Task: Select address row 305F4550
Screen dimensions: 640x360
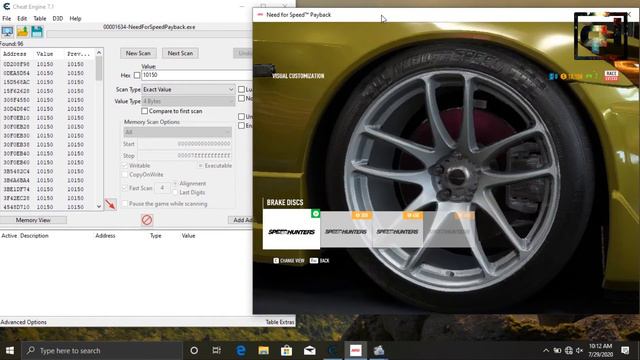Action: [x=48, y=100]
